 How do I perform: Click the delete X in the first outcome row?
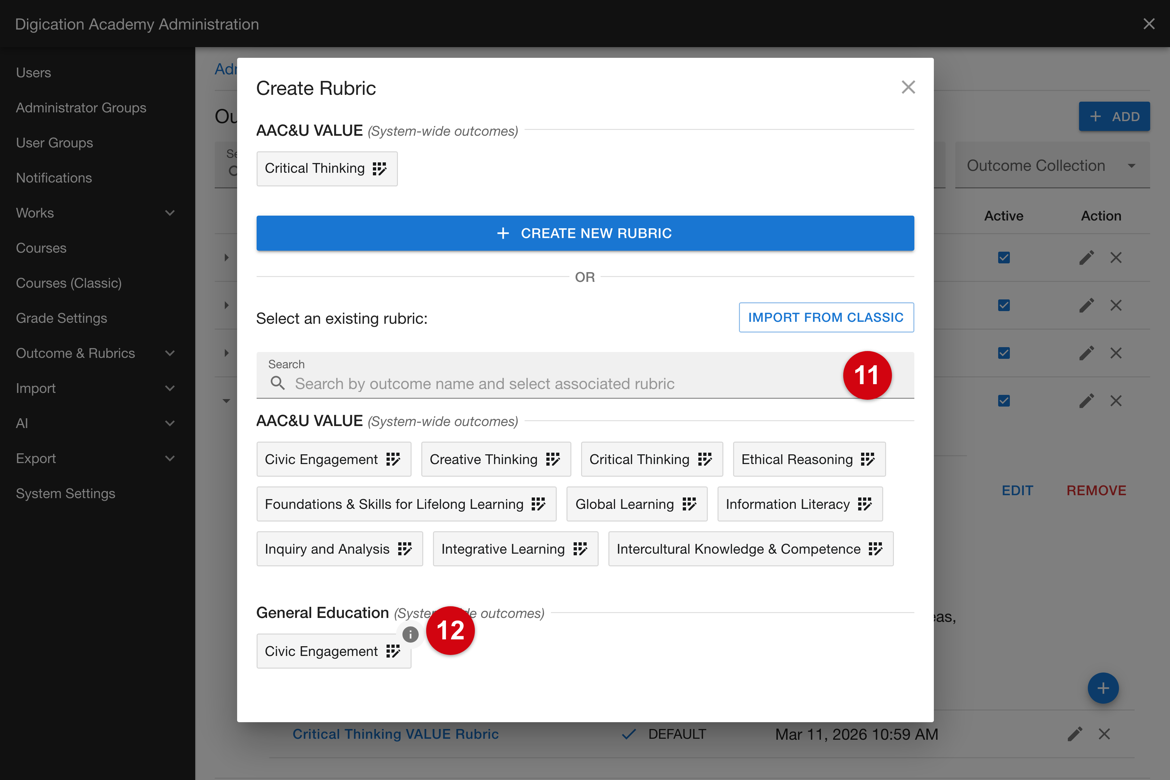(x=1116, y=258)
